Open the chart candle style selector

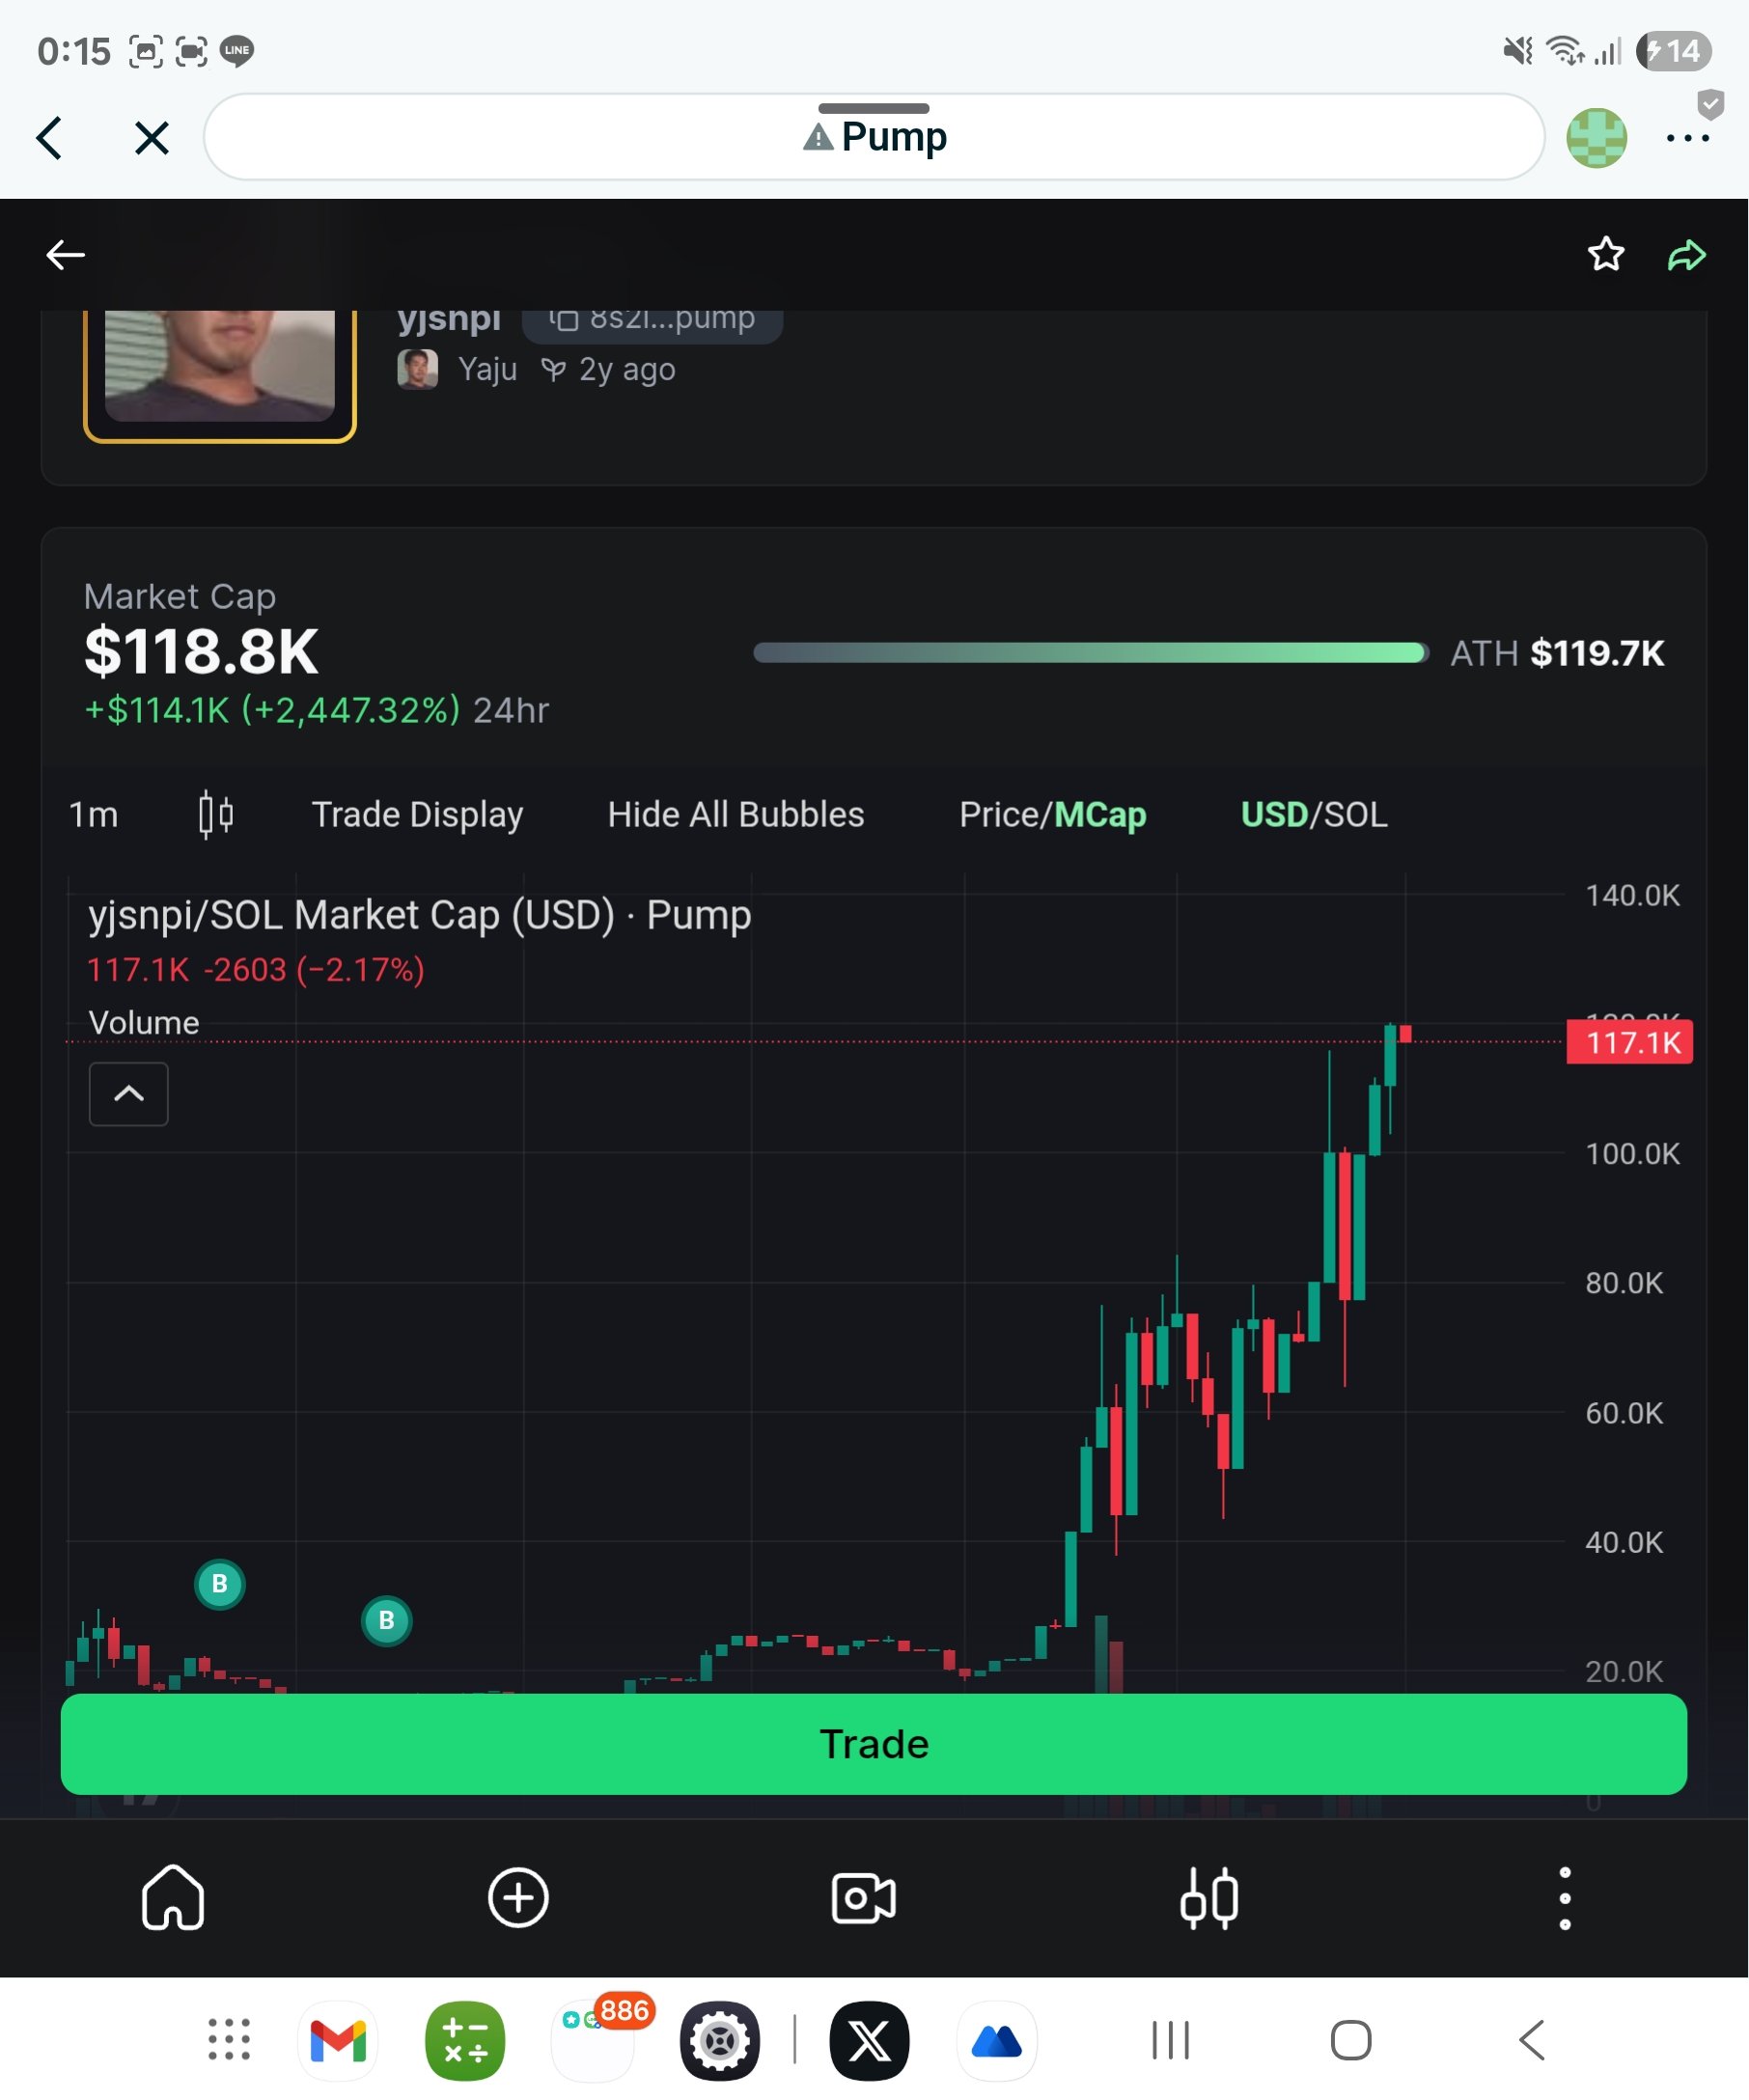pos(215,814)
